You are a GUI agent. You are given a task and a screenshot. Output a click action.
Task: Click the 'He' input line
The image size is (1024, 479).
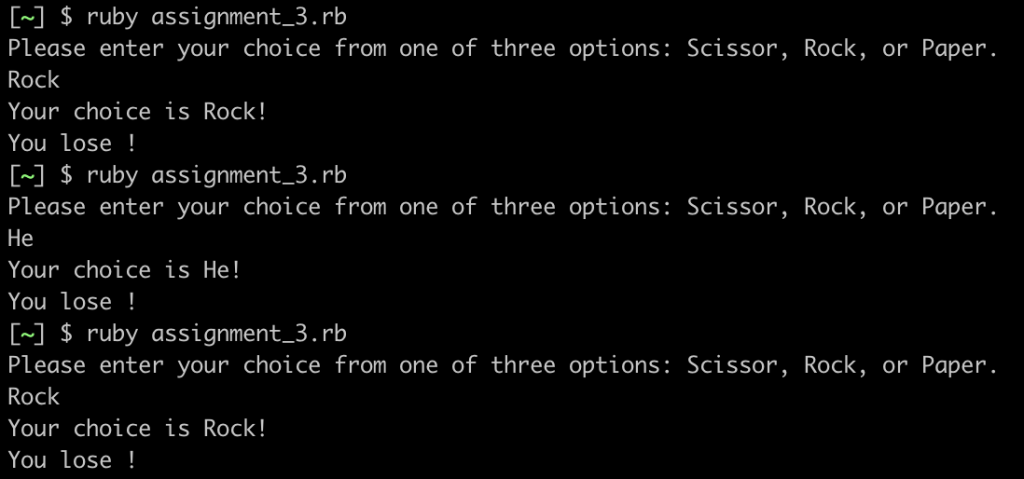(x=20, y=238)
